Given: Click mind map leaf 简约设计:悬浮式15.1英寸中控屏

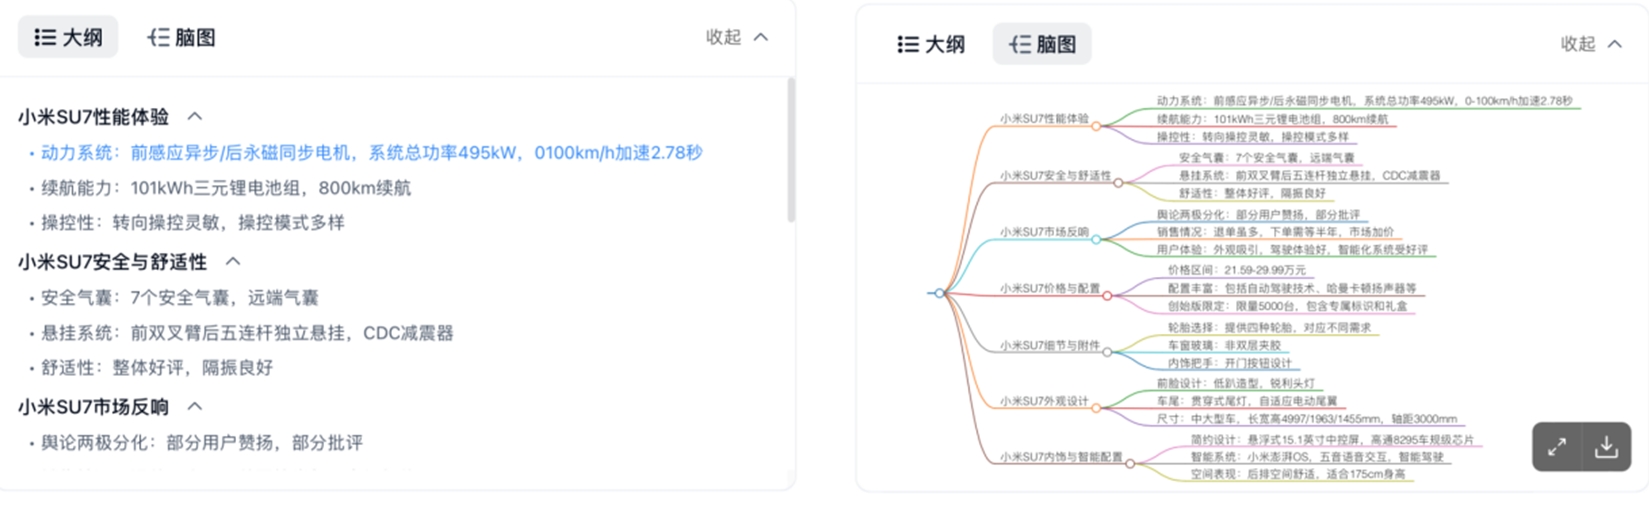Looking at the screenshot, I should click(x=1332, y=440).
